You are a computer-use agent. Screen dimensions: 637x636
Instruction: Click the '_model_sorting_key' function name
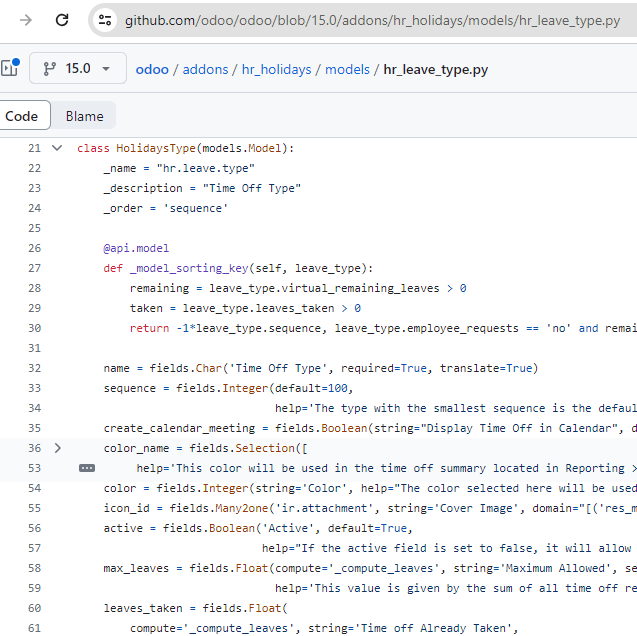[x=189, y=268]
